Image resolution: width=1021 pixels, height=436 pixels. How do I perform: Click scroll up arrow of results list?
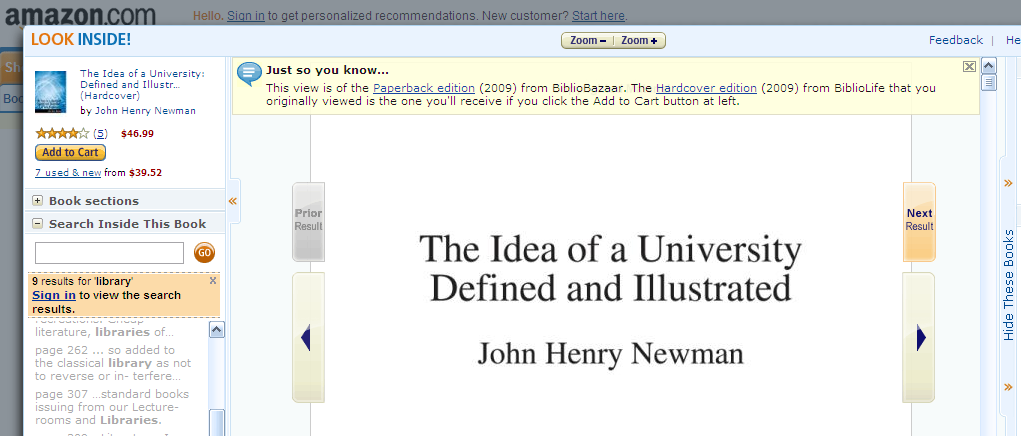coord(216,329)
